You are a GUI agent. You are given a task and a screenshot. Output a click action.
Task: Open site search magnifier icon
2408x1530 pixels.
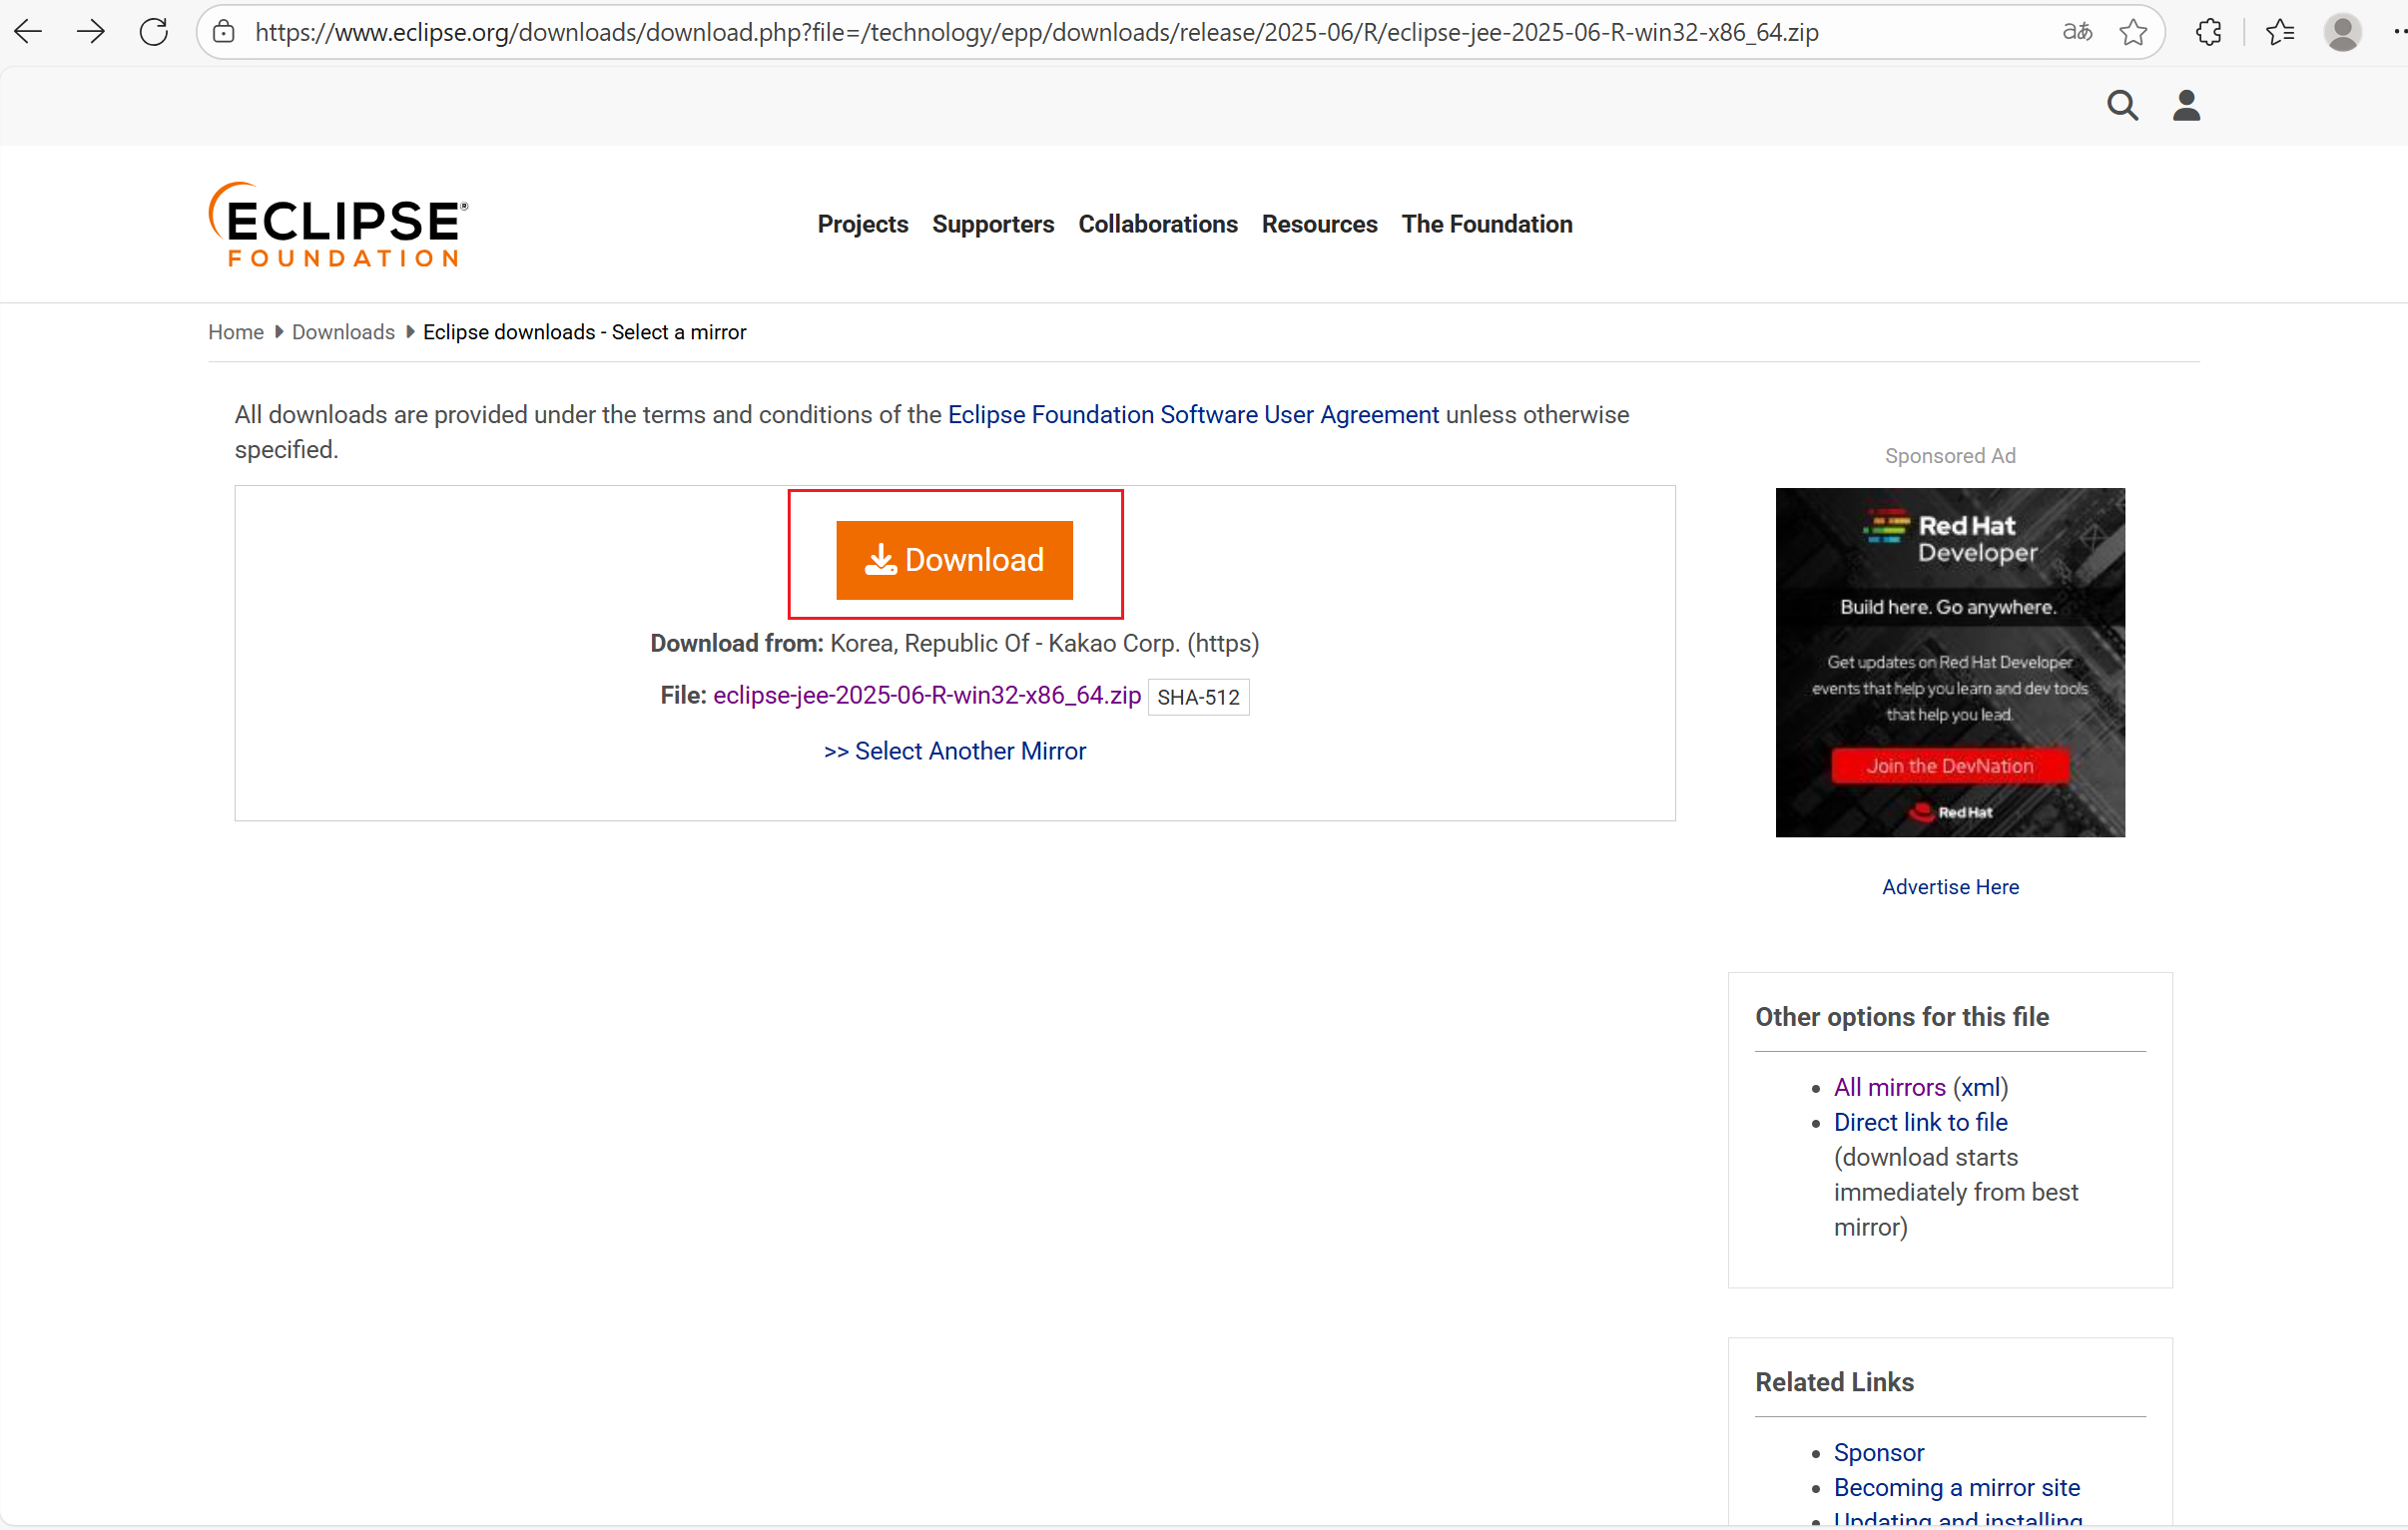[x=2122, y=105]
